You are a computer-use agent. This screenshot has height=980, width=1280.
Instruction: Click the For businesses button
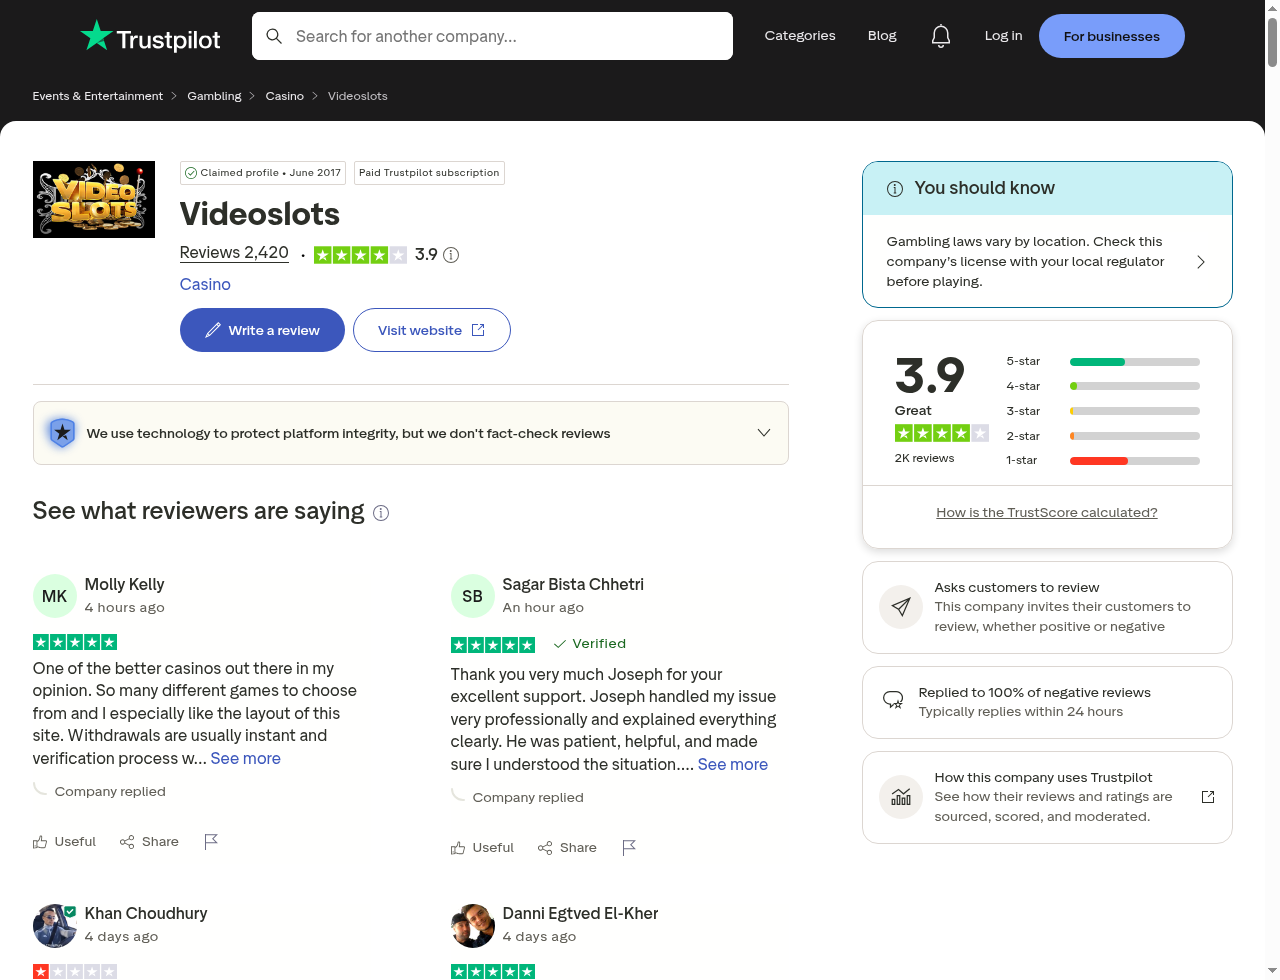[x=1112, y=36]
